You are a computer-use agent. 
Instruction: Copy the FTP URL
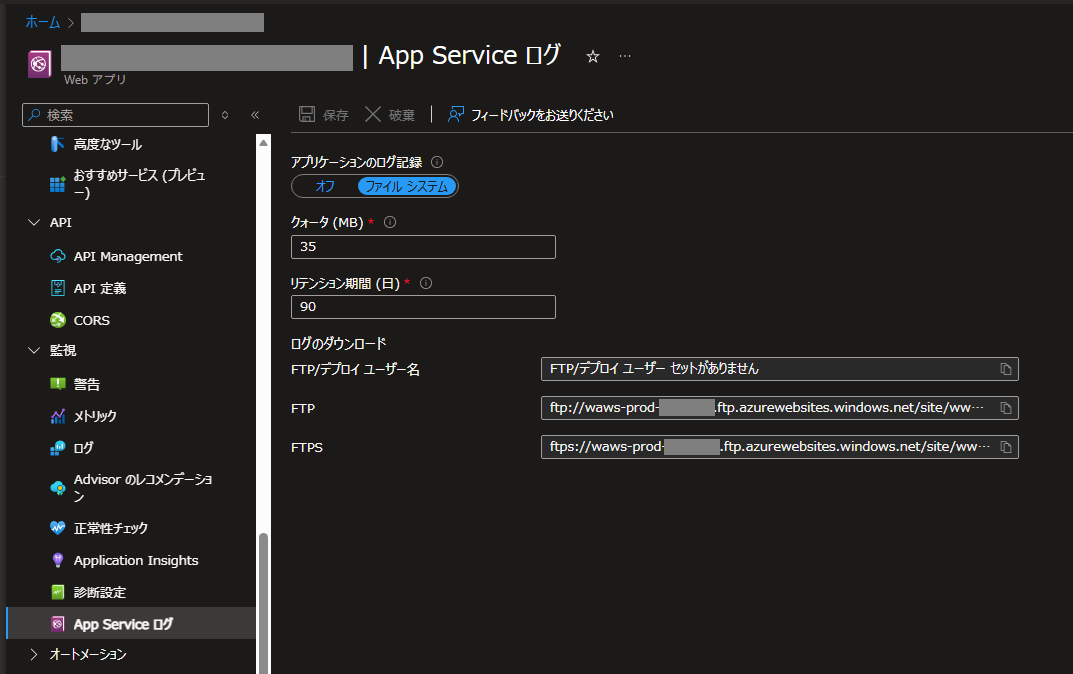coord(1005,408)
